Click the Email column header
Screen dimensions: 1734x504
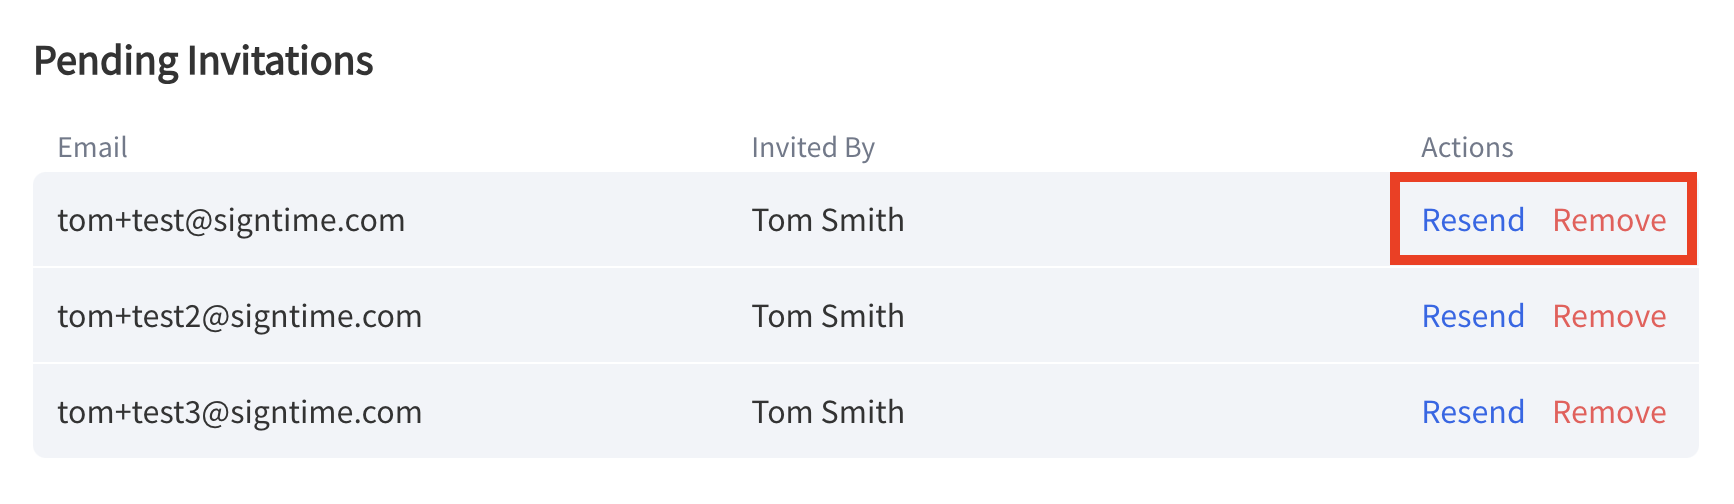pos(92,148)
